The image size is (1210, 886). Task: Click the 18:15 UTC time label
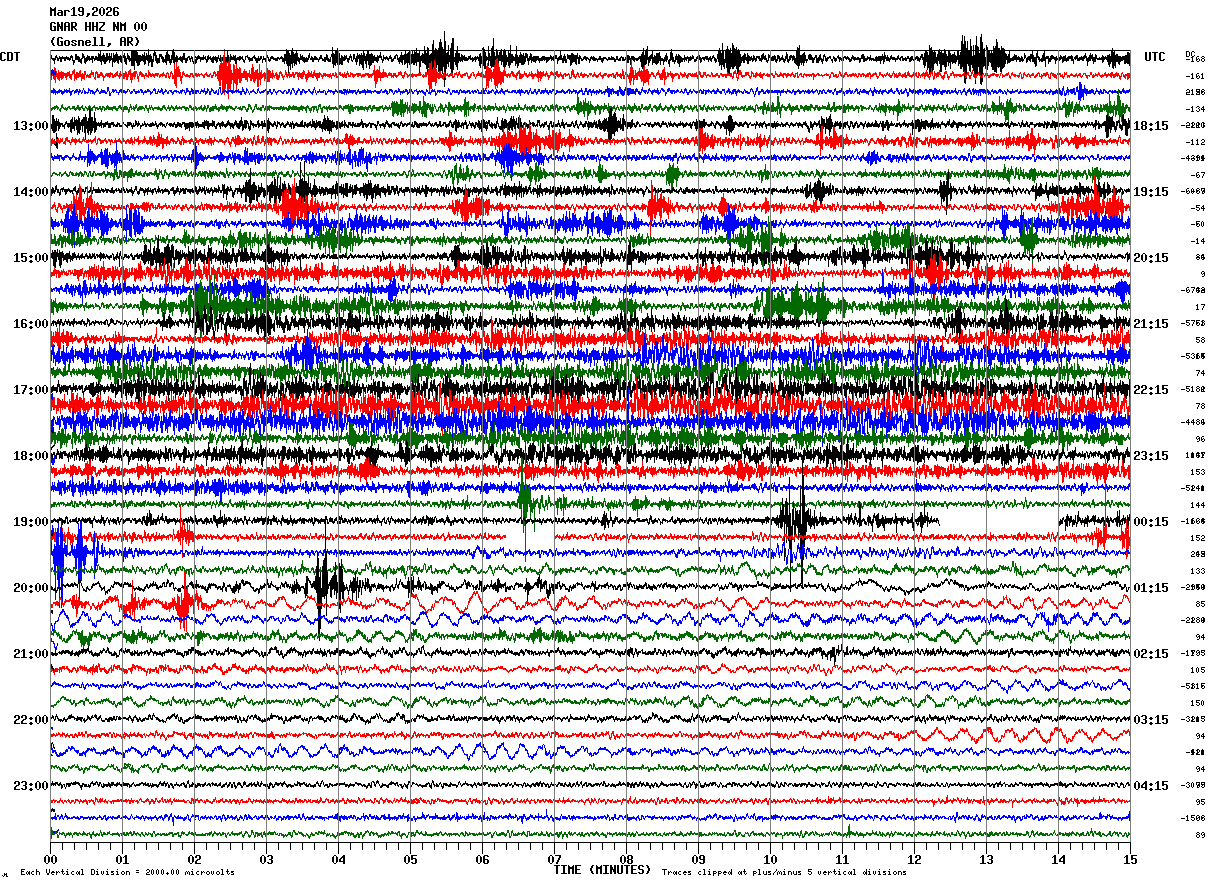(x=1151, y=126)
